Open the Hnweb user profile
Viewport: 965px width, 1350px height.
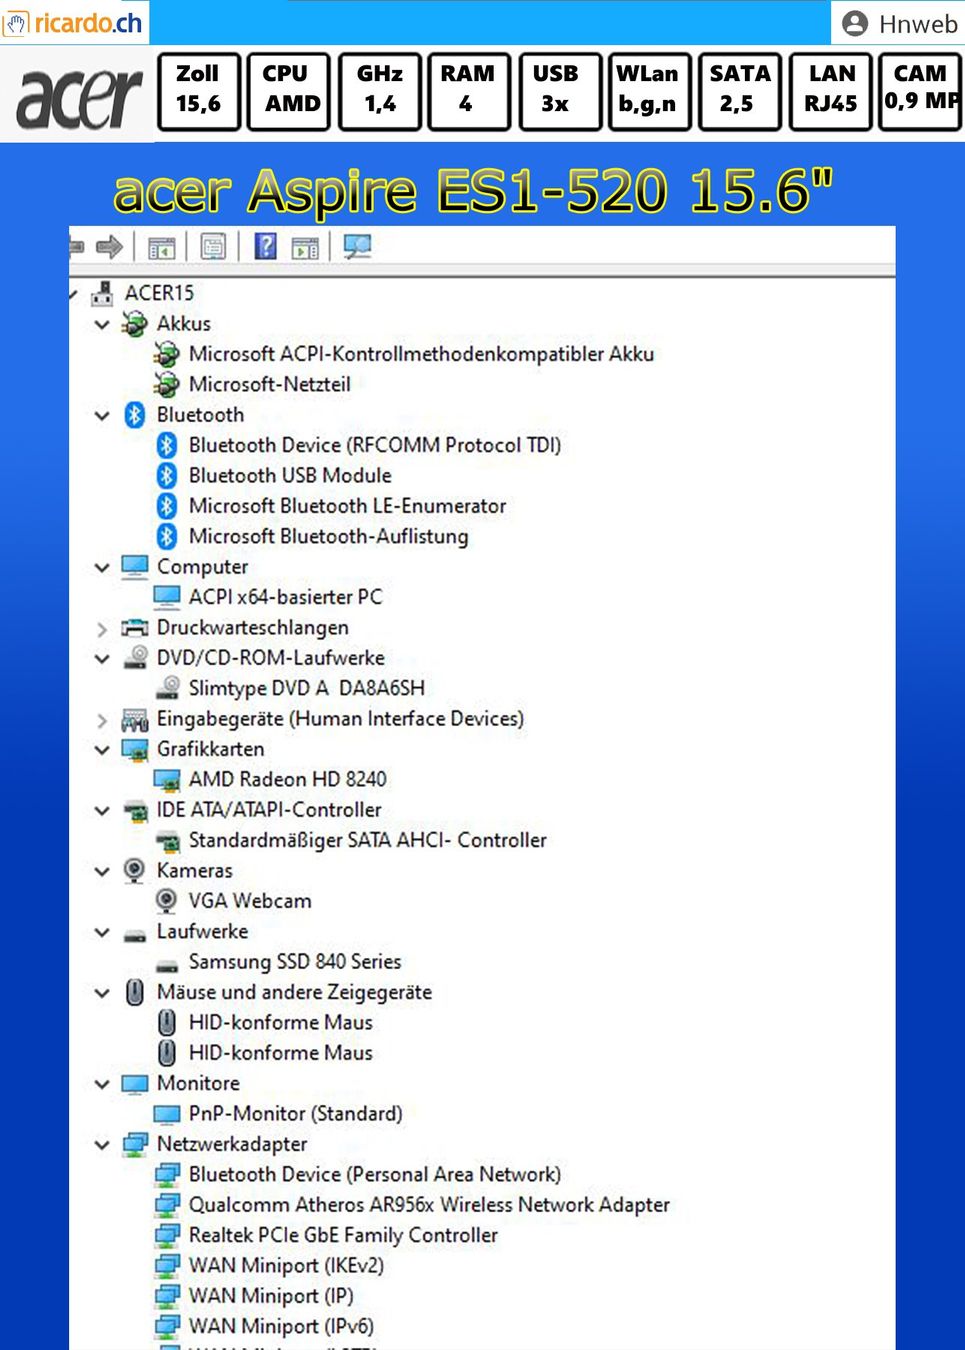pos(899,23)
